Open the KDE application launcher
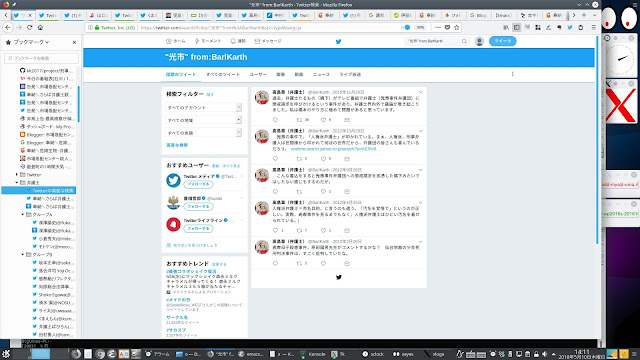The height and width of the screenshot is (360, 640). (x=6, y=354)
